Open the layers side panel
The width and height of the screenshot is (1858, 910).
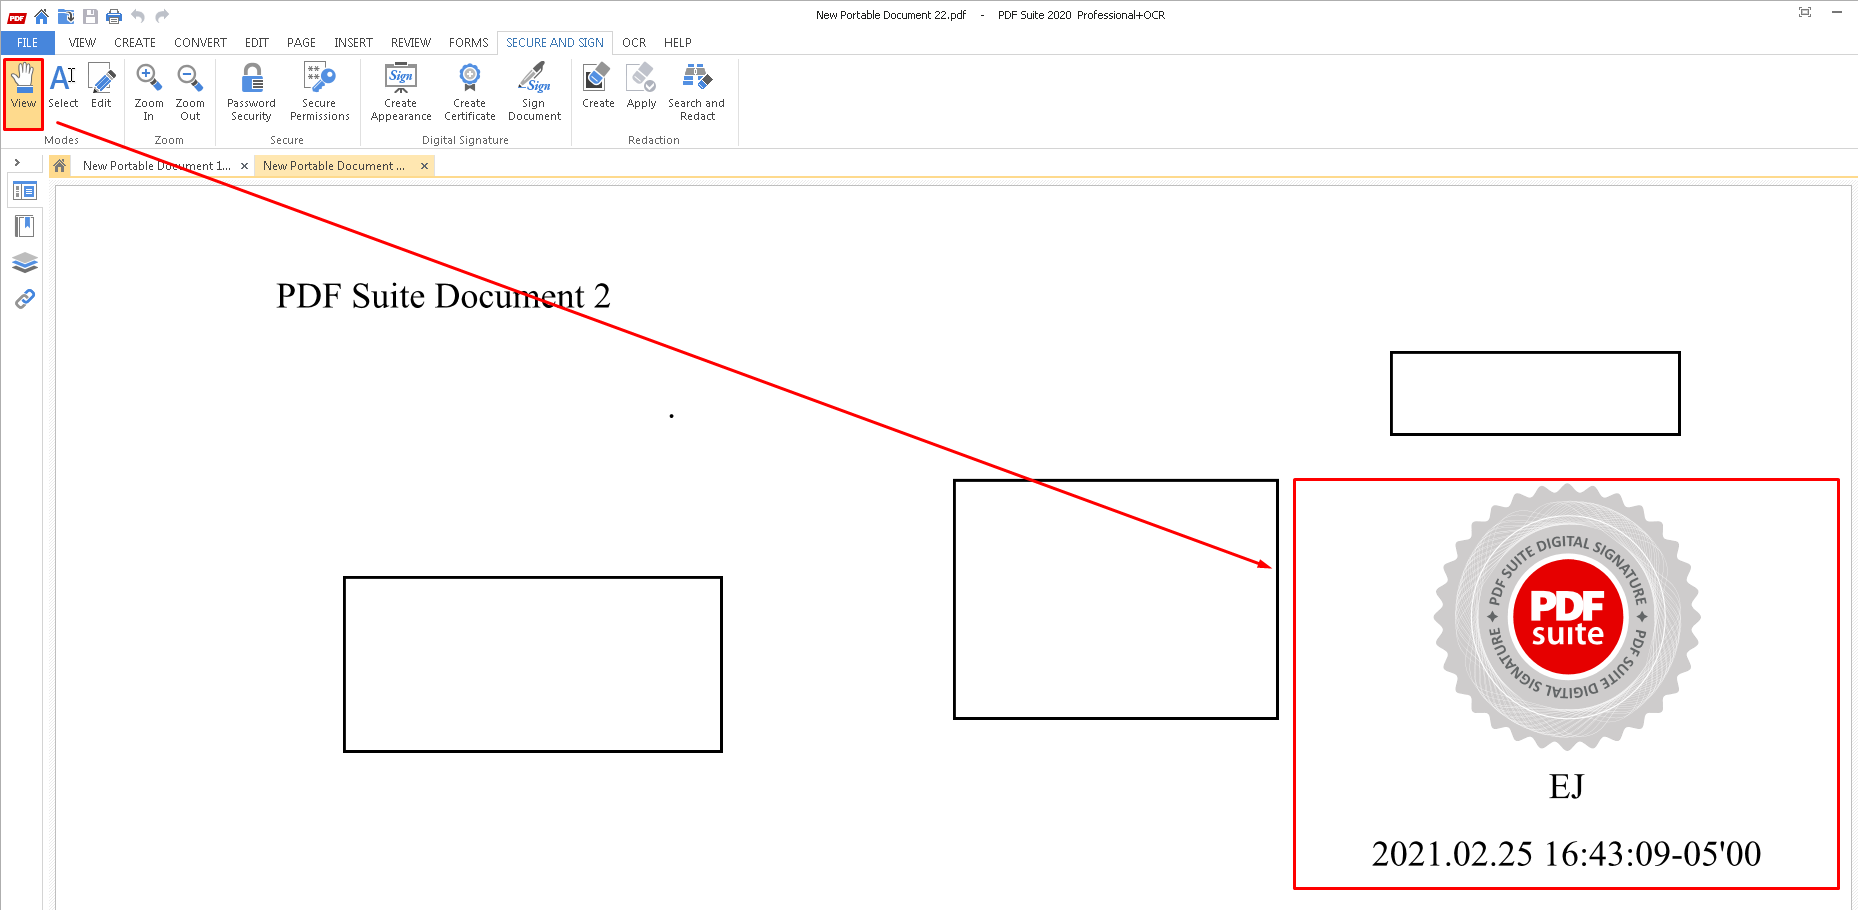click(x=25, y=263)
